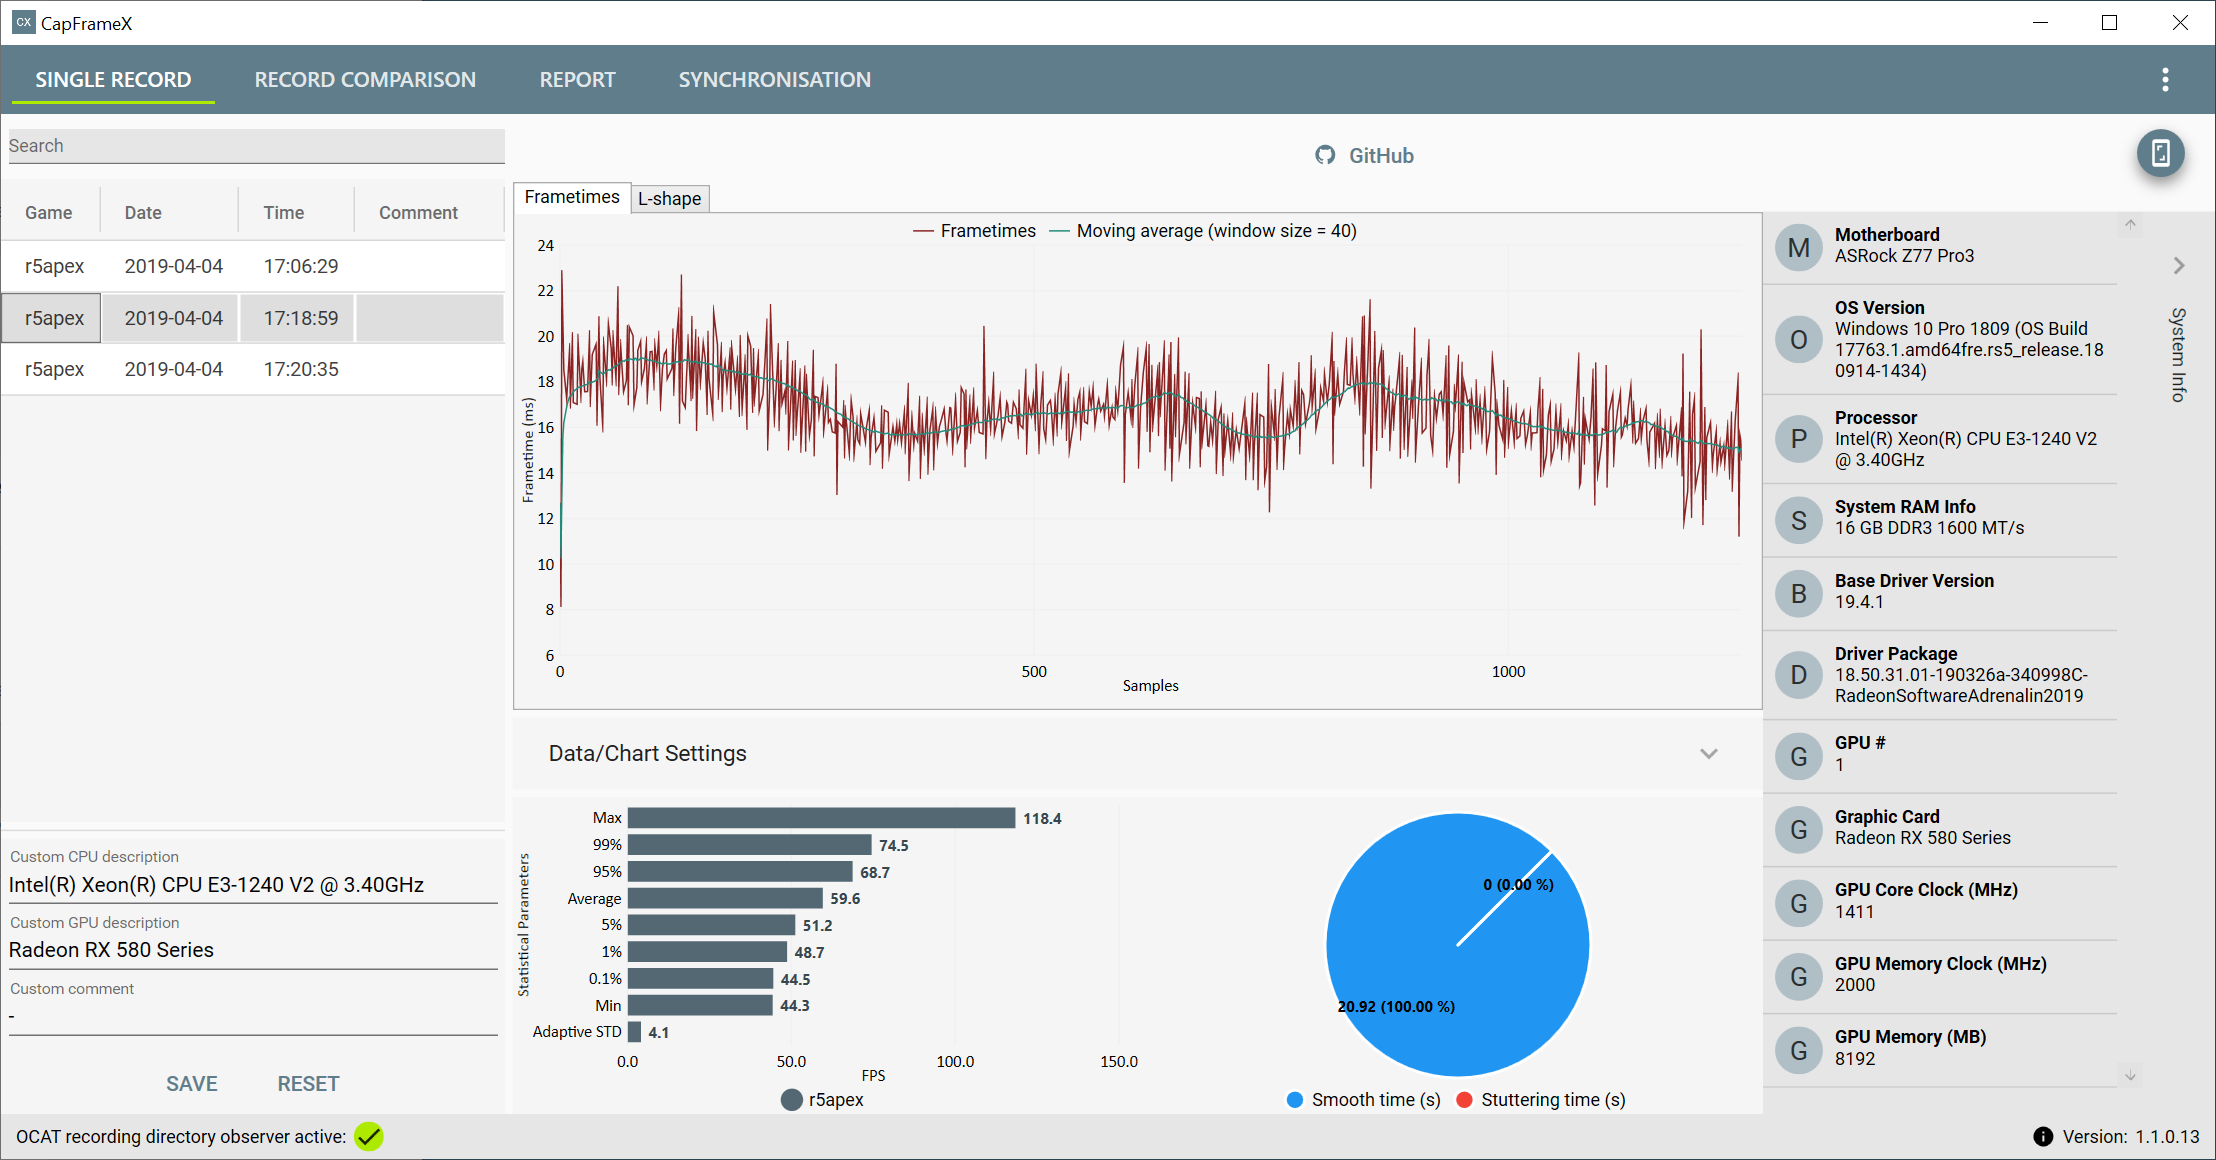Click the Motherboard 'M' avatar icon

[1798, 247]
